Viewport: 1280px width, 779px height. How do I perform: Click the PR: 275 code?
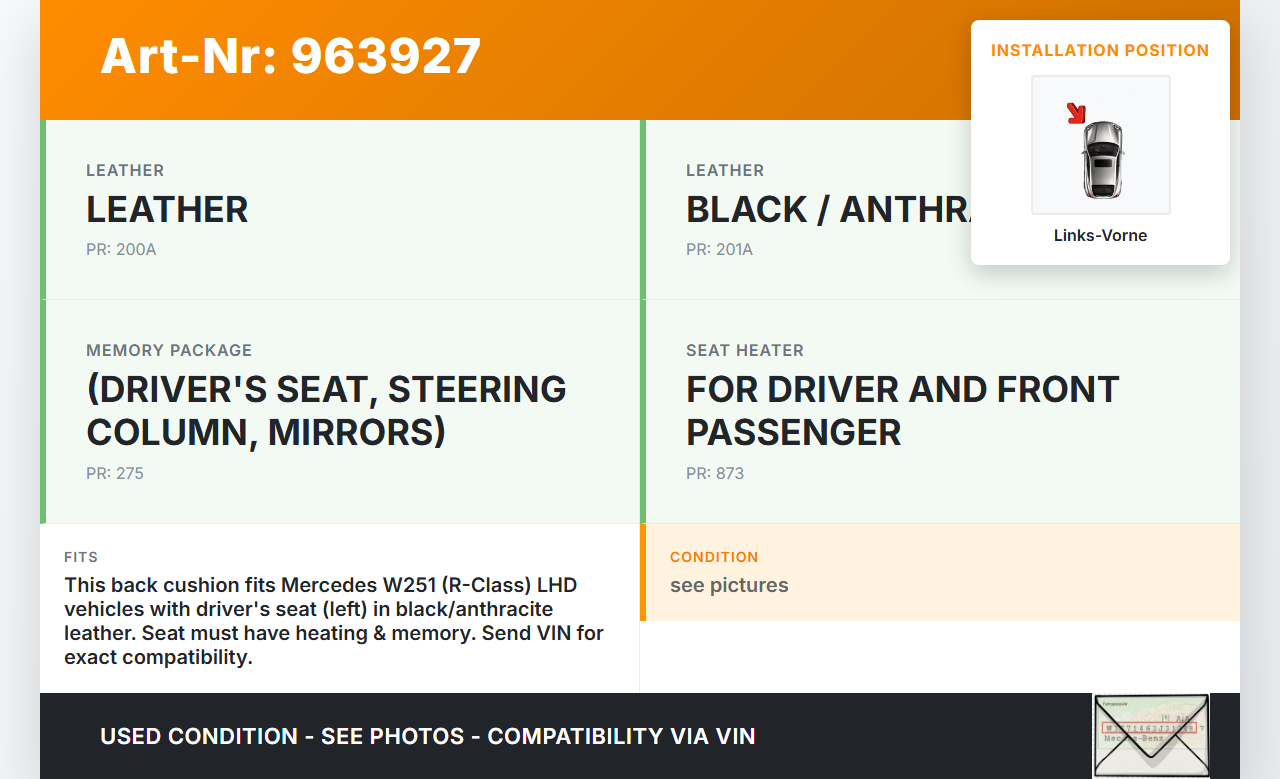[x=115, y=473]
